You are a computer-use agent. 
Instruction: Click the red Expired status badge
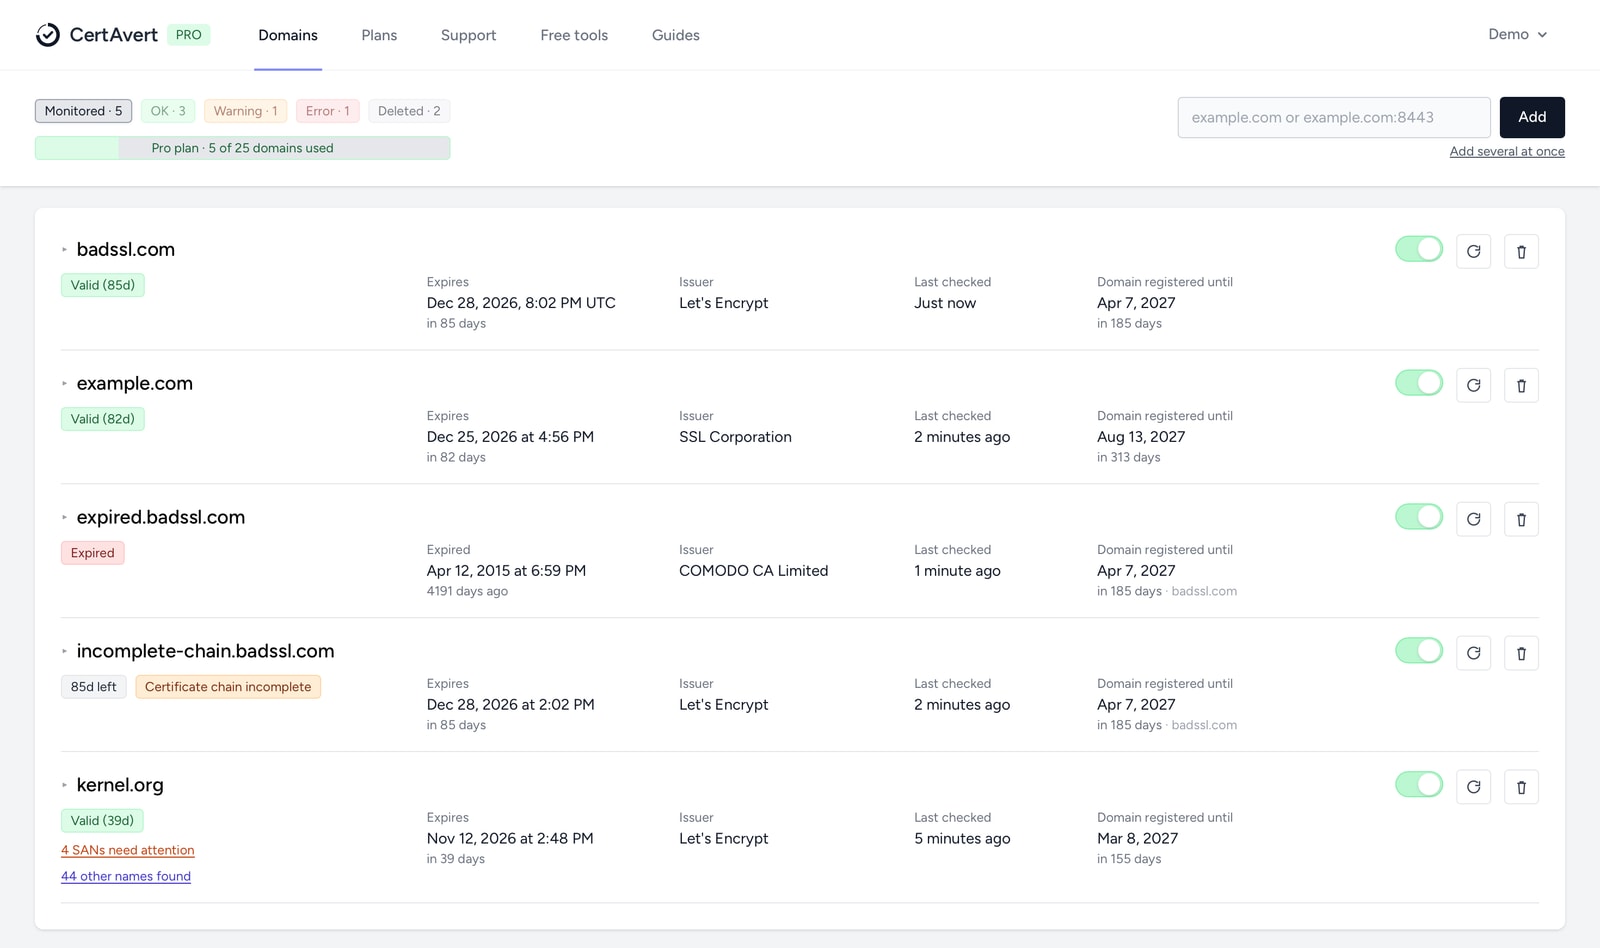click(x=93, y=553)
